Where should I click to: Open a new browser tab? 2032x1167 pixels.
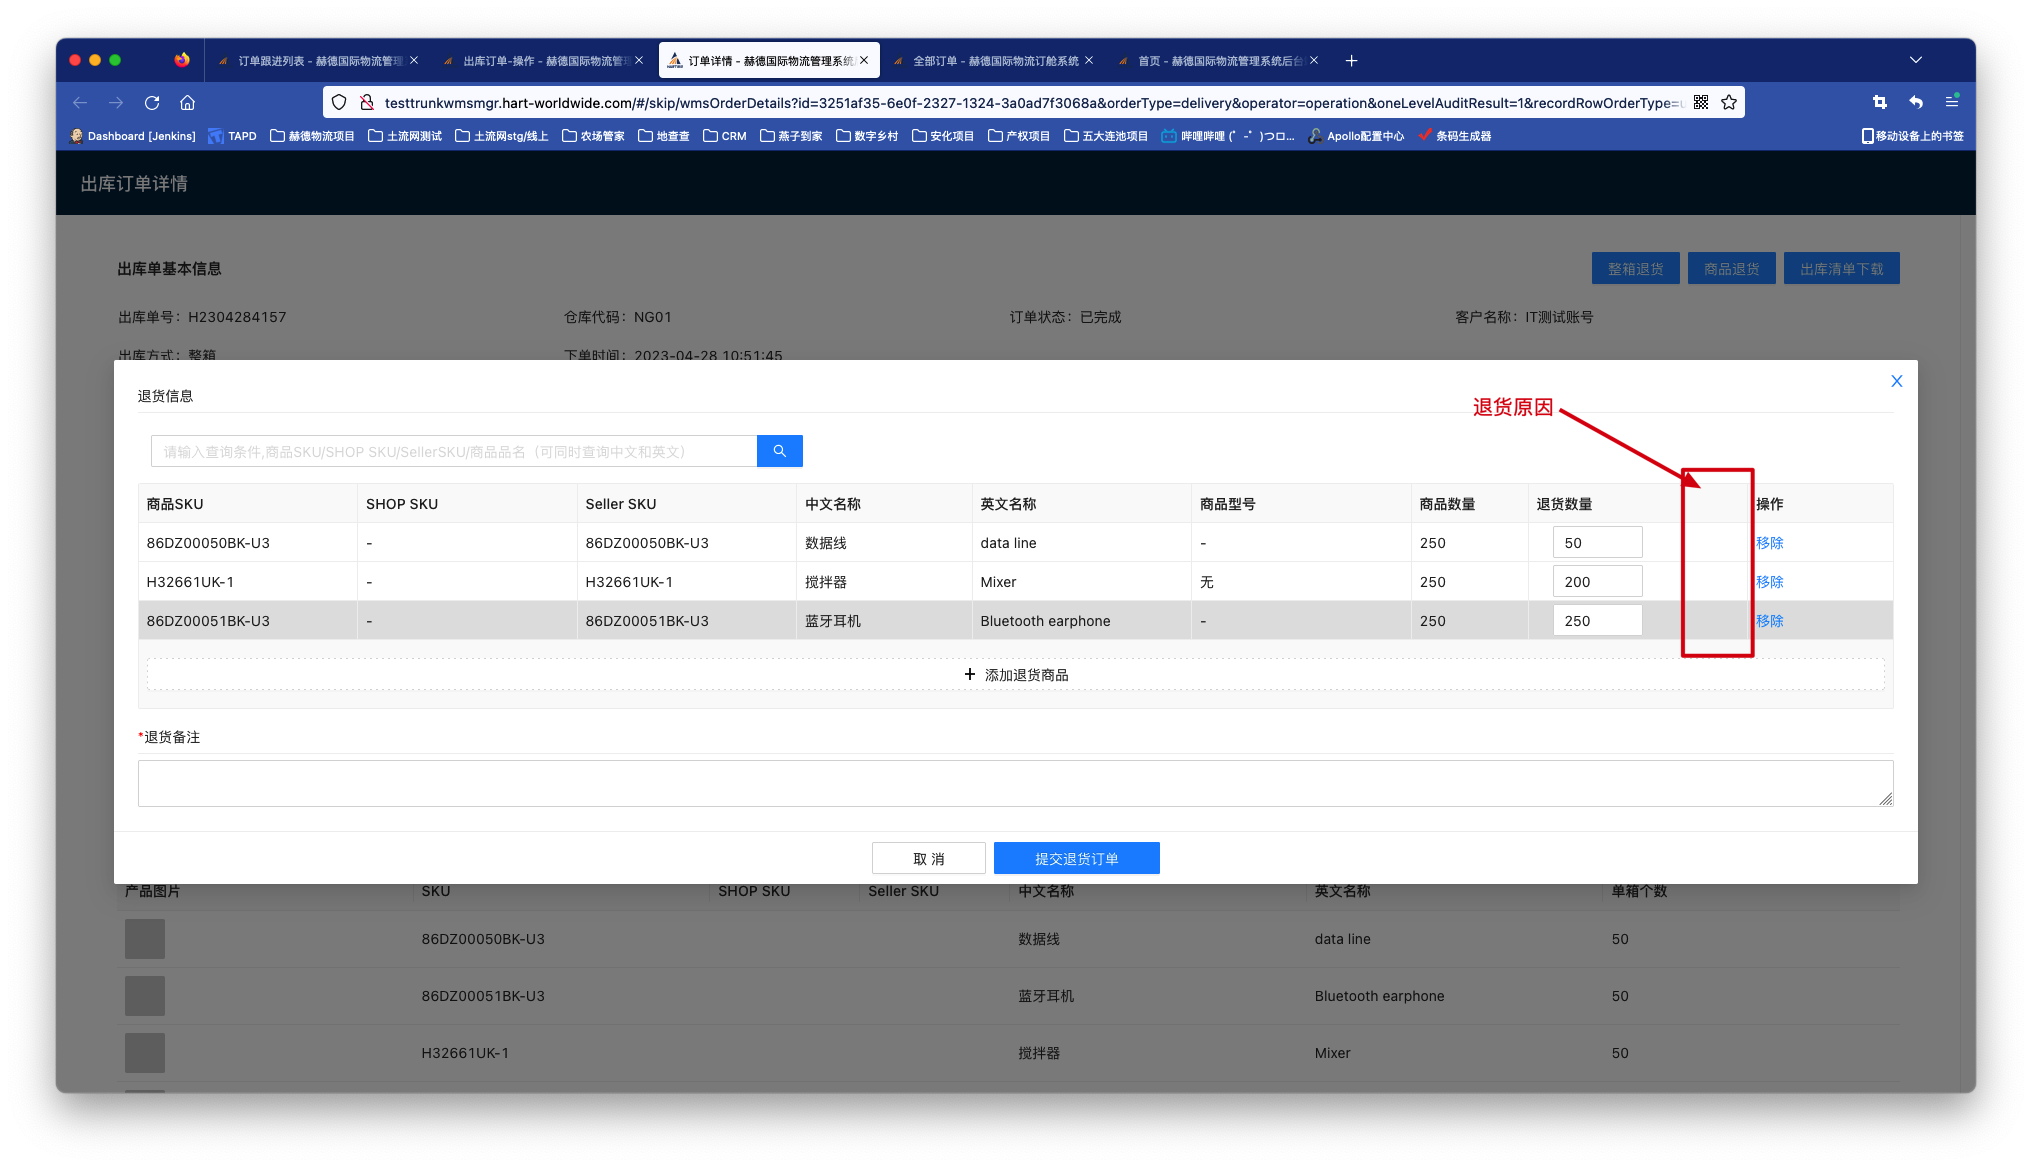tap(1351, 61)
